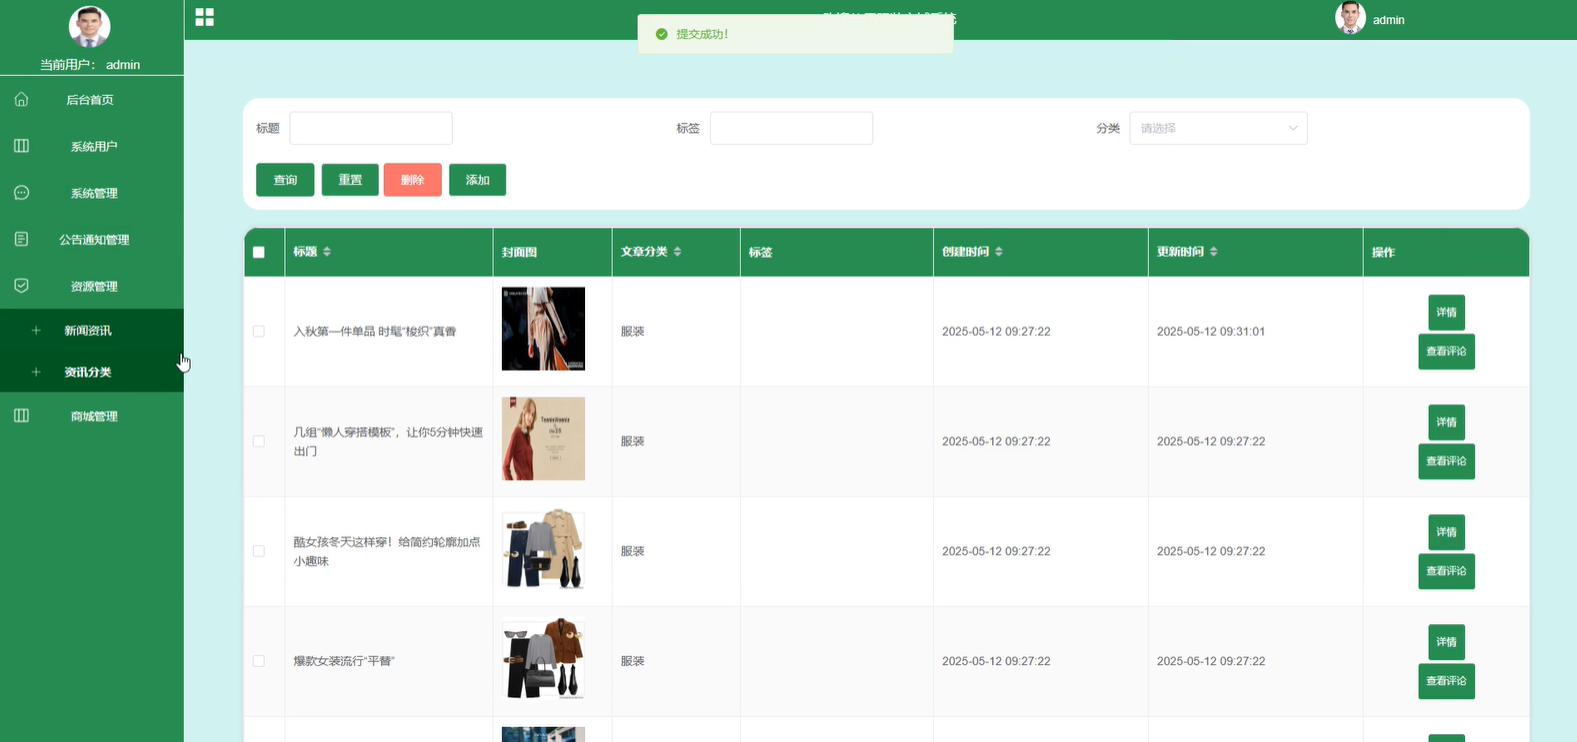
Task: Open 详情 for 入秋第一件单品 row
Action: [1446, 312]
